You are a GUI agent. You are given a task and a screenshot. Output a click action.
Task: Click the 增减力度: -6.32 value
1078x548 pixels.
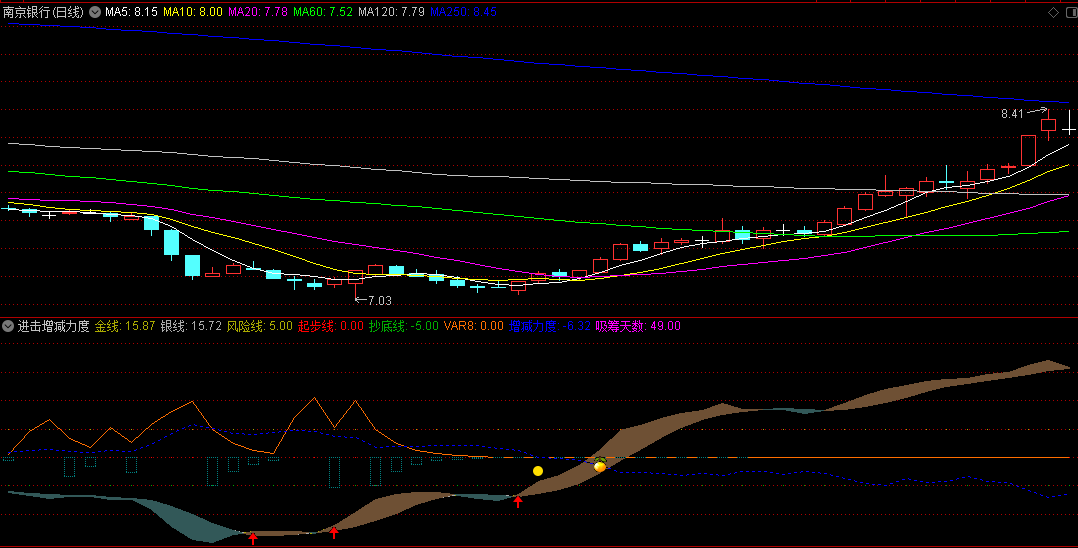[550, 326]
